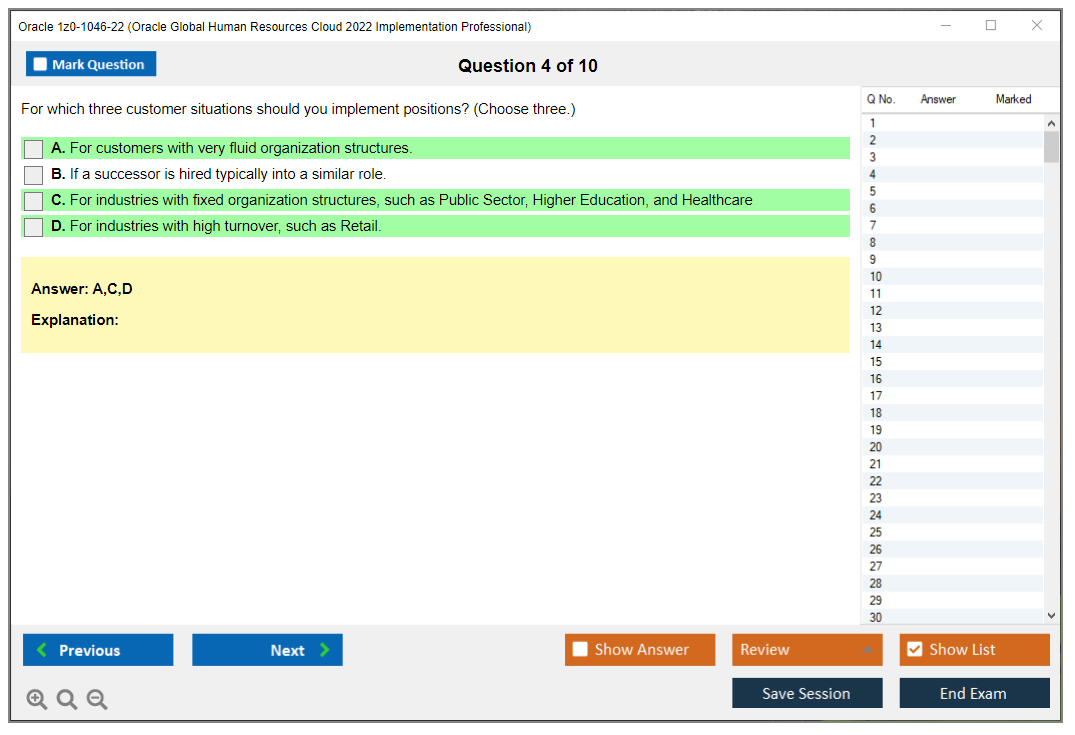Screen dimensions: 1075x735
Task: Click the End Exam button
Action: coord(974,693)
